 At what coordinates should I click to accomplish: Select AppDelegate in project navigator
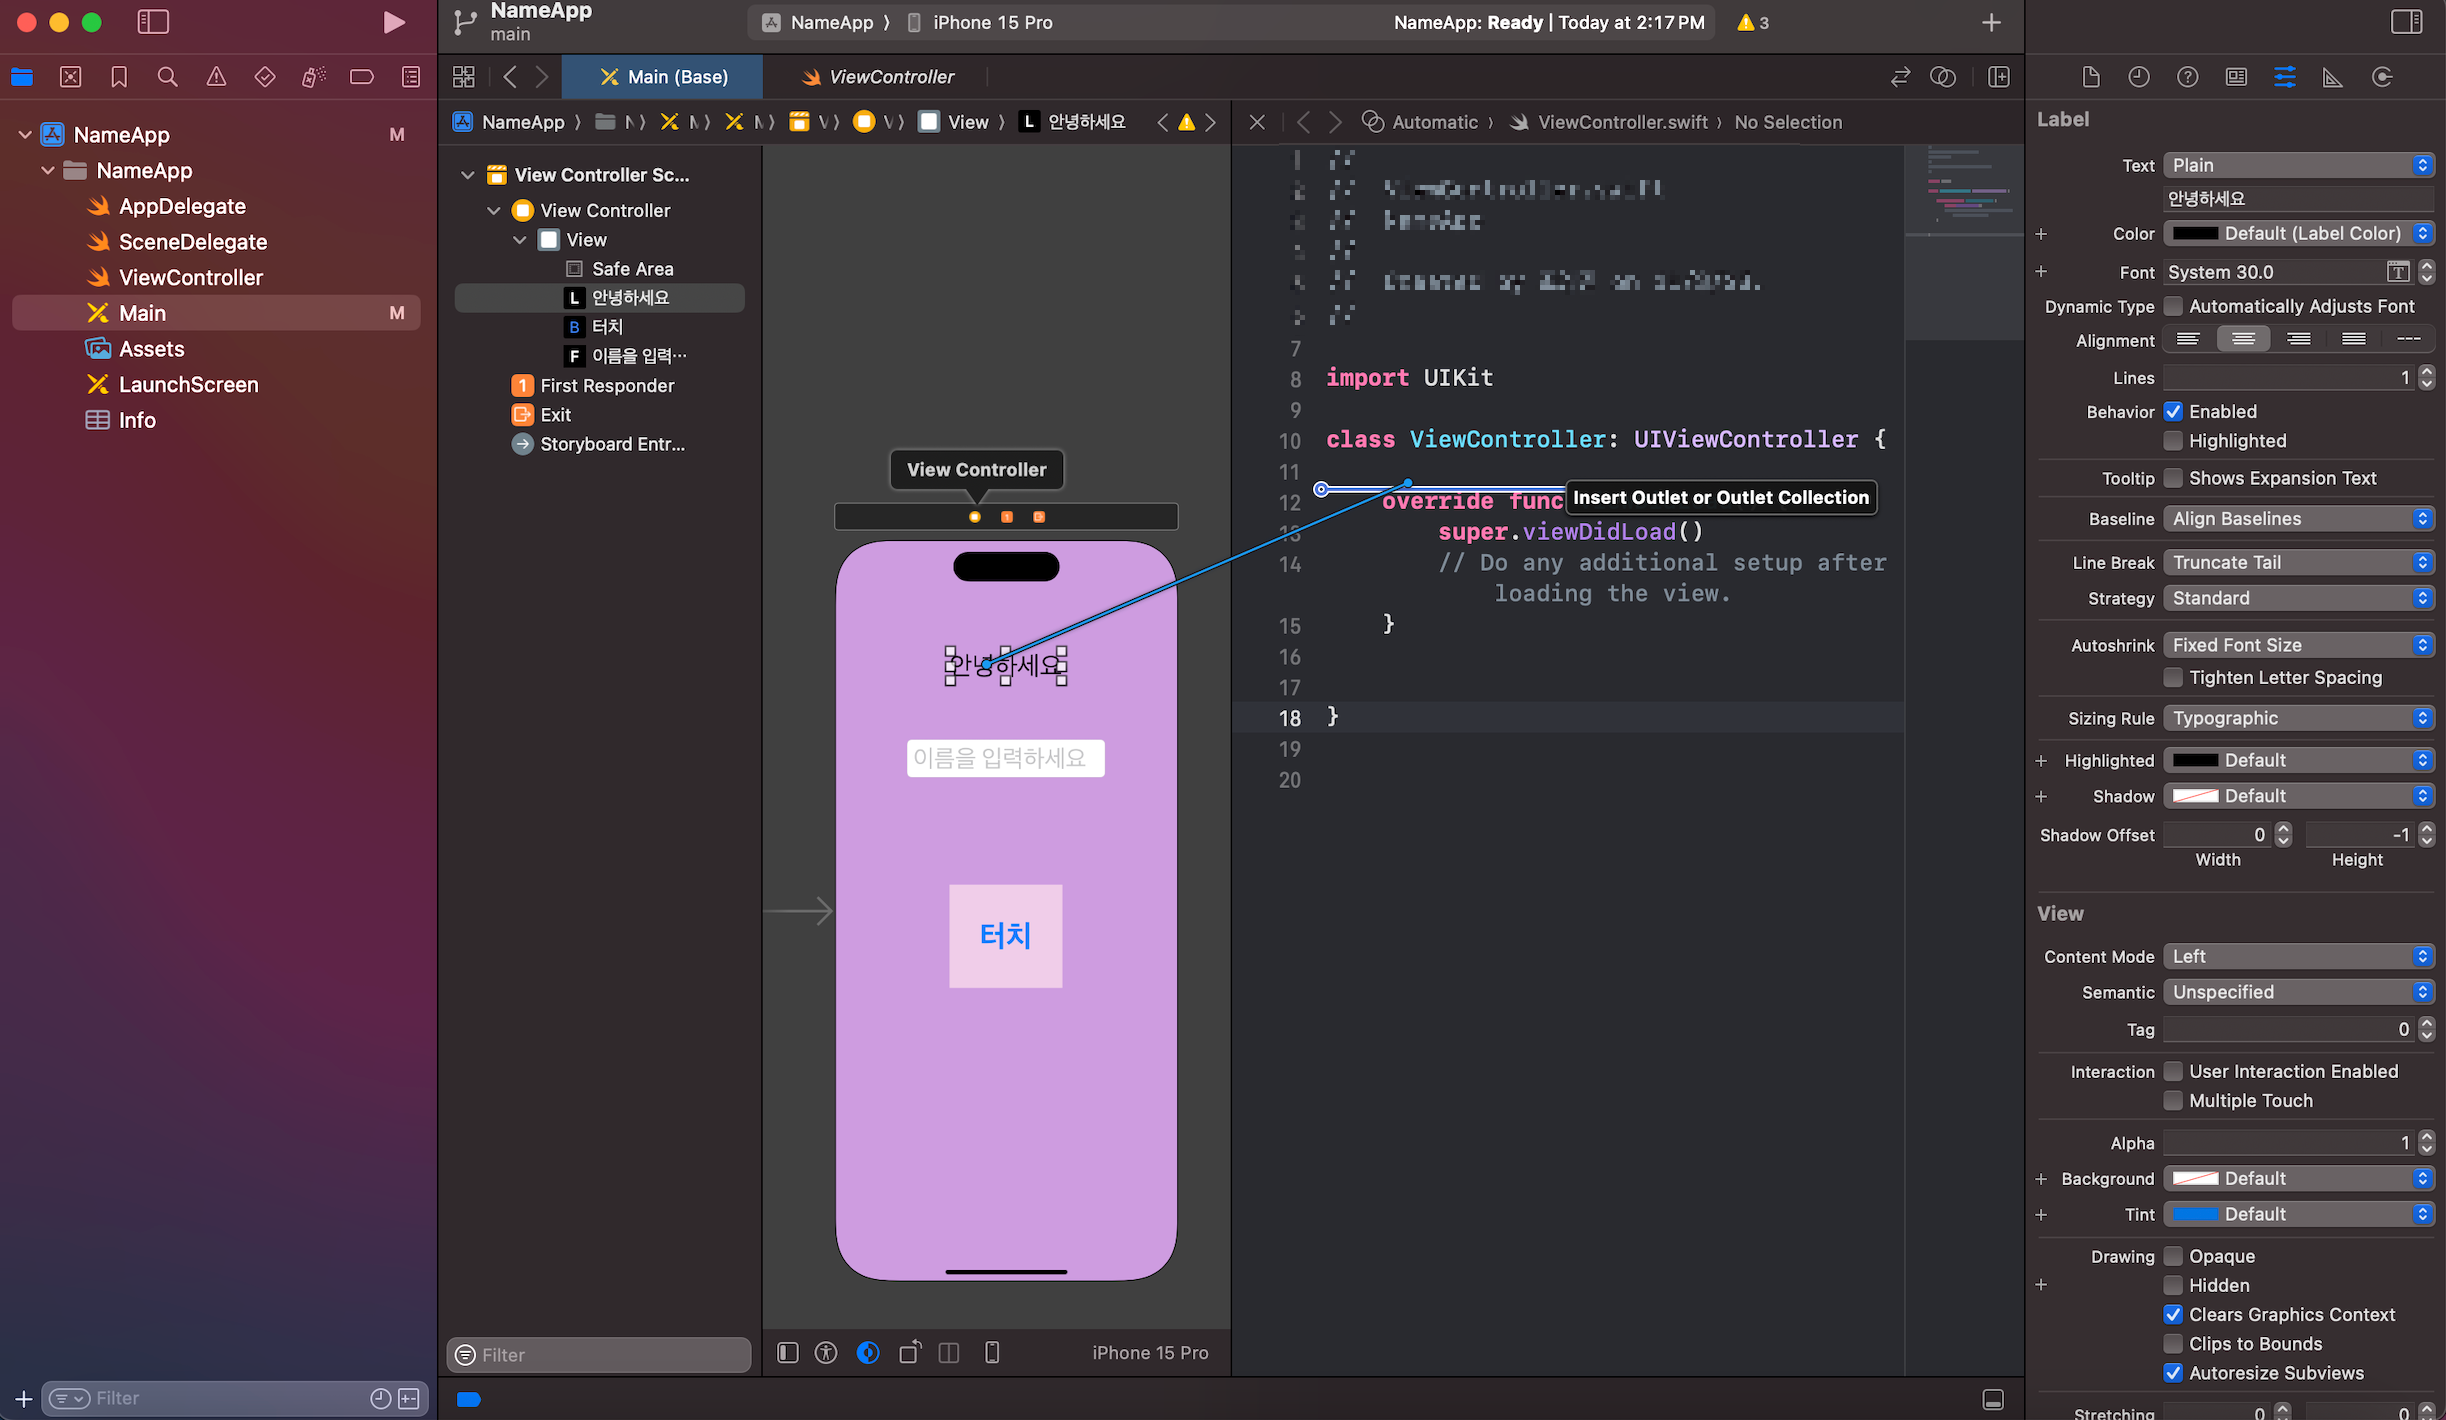pyautogui.click(x=181, y=206)
